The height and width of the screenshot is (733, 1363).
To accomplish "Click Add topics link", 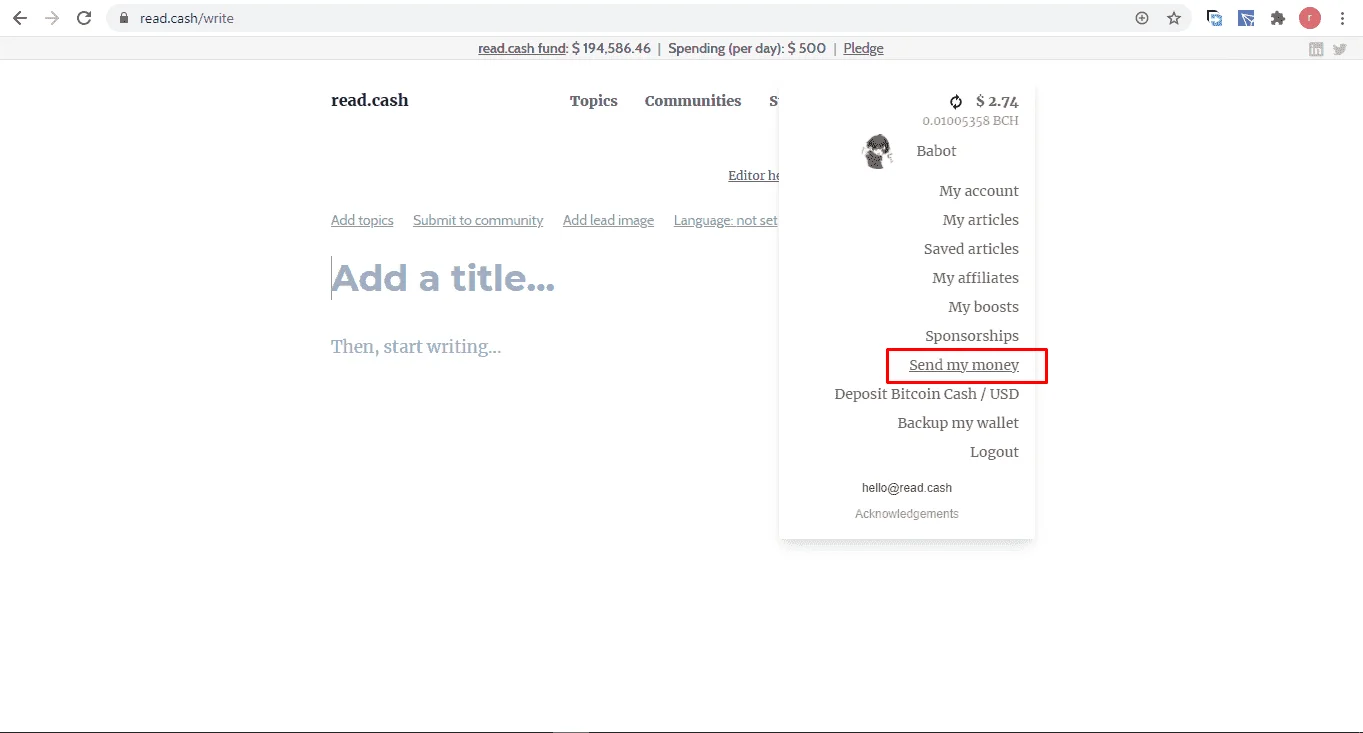I will coord(362,220).
